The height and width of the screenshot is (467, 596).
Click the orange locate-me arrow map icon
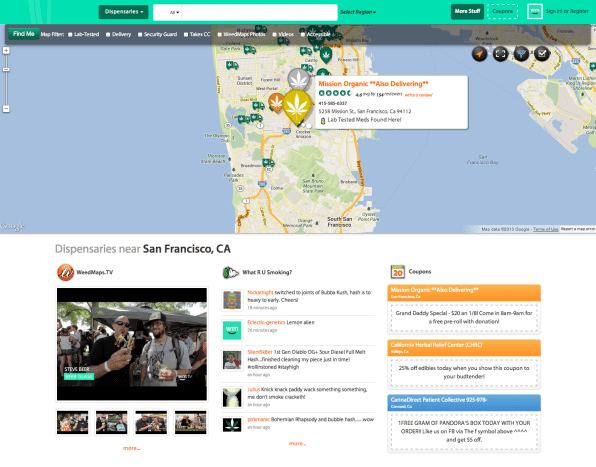(x=480, y=54)
